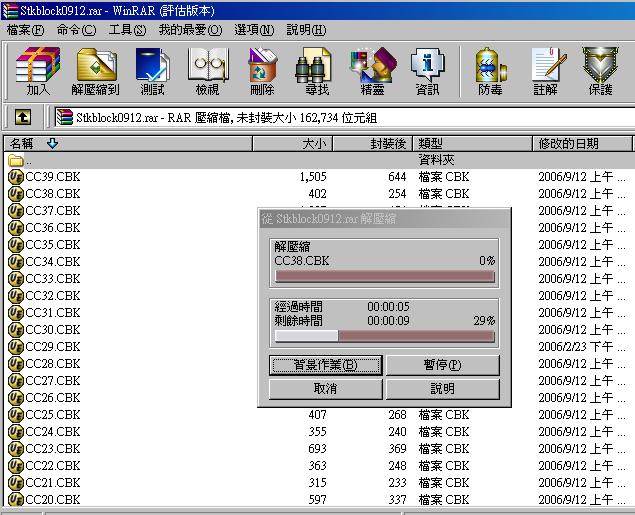Select the CC30.CBK file name
The image size is (635, 515).
coord(53,330)
